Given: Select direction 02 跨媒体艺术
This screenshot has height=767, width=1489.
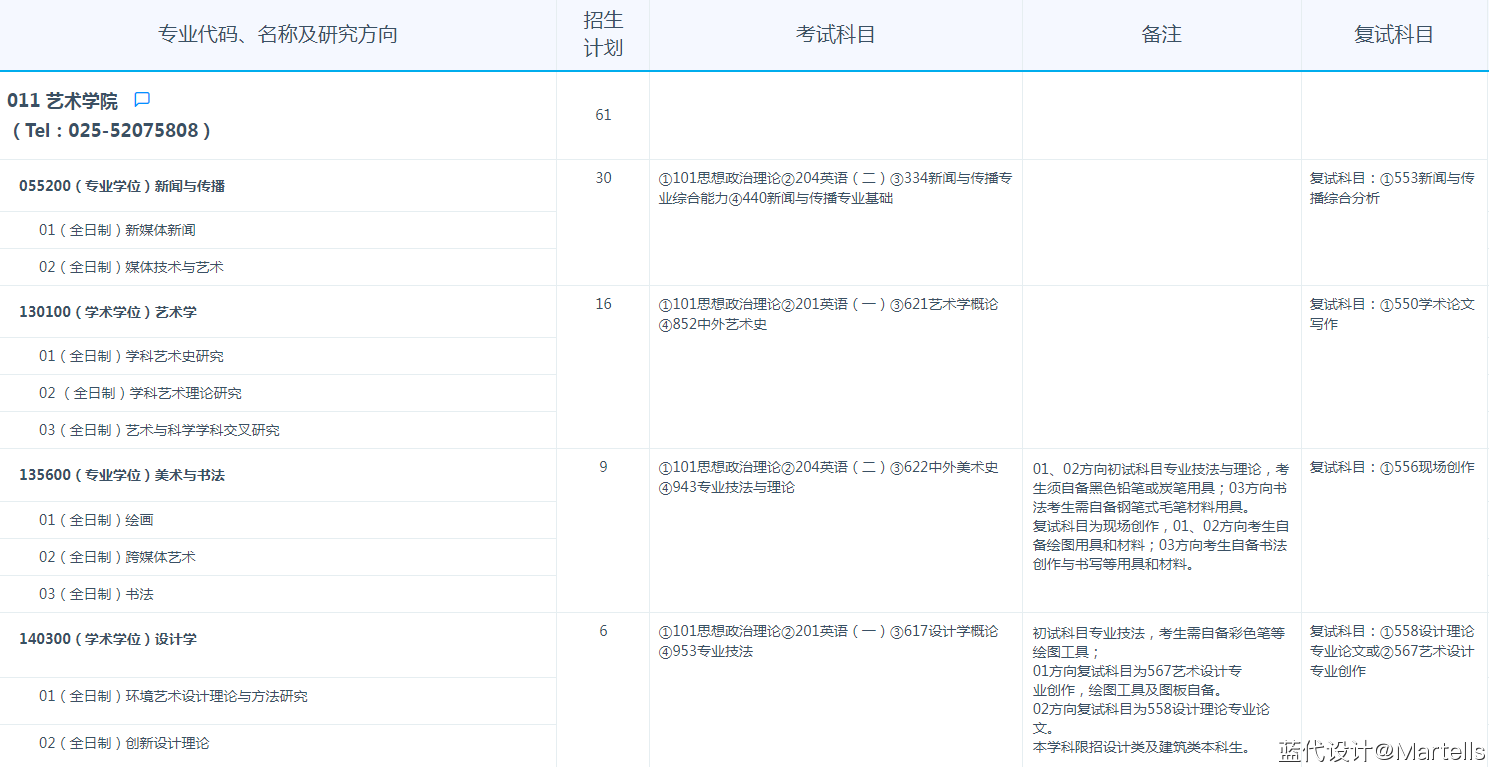Looking at the screenshot, I should tap(117, 557).
